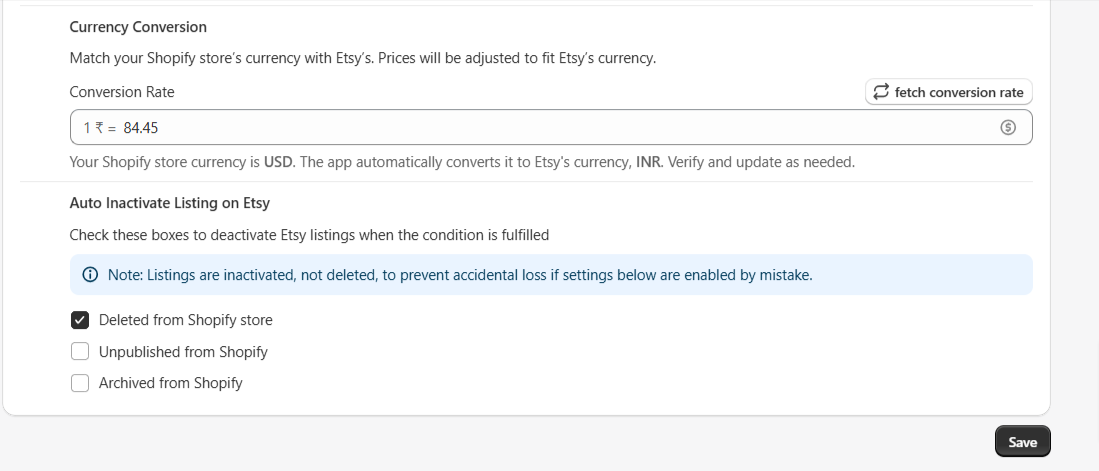Image resolution: width=1099 pixels, height=471 pixels.
Task: Click the info icon in the note banner
Action: [x=90, y=275]
